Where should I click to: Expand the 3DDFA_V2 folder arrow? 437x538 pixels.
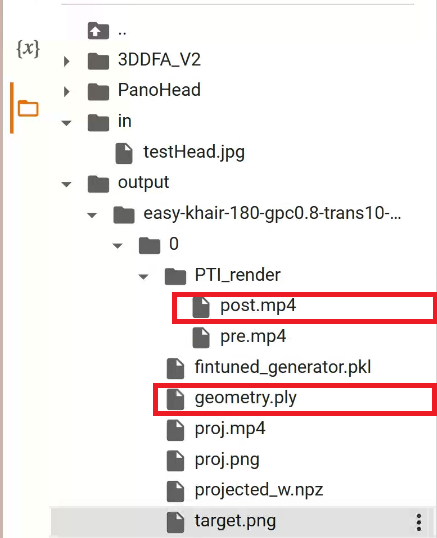[67, 61]
